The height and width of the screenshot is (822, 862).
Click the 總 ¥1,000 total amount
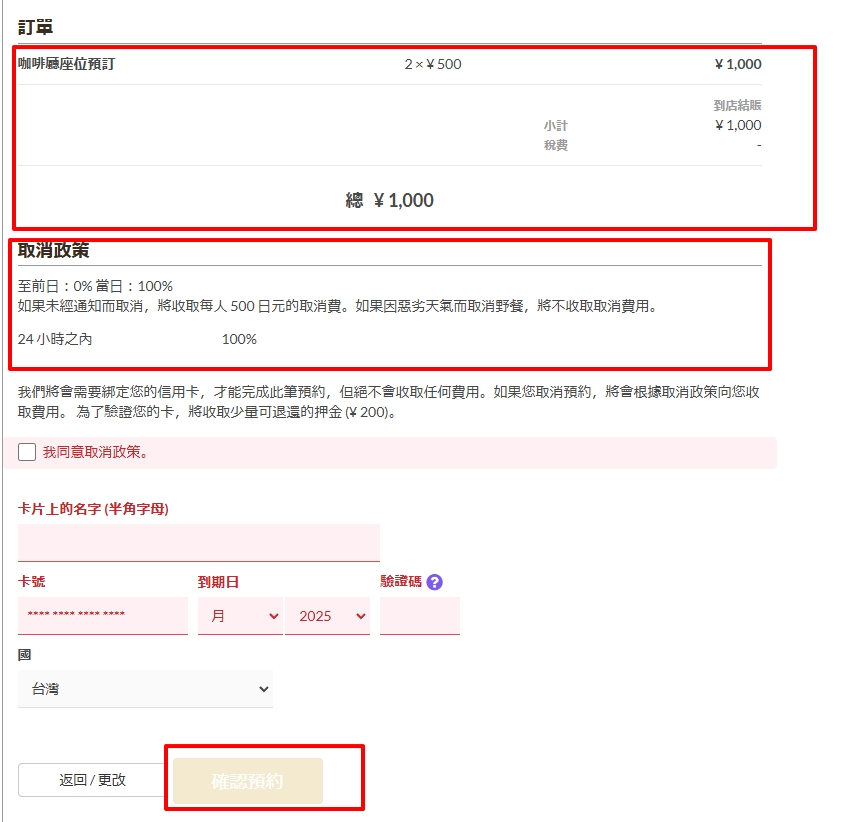[389, 200]
